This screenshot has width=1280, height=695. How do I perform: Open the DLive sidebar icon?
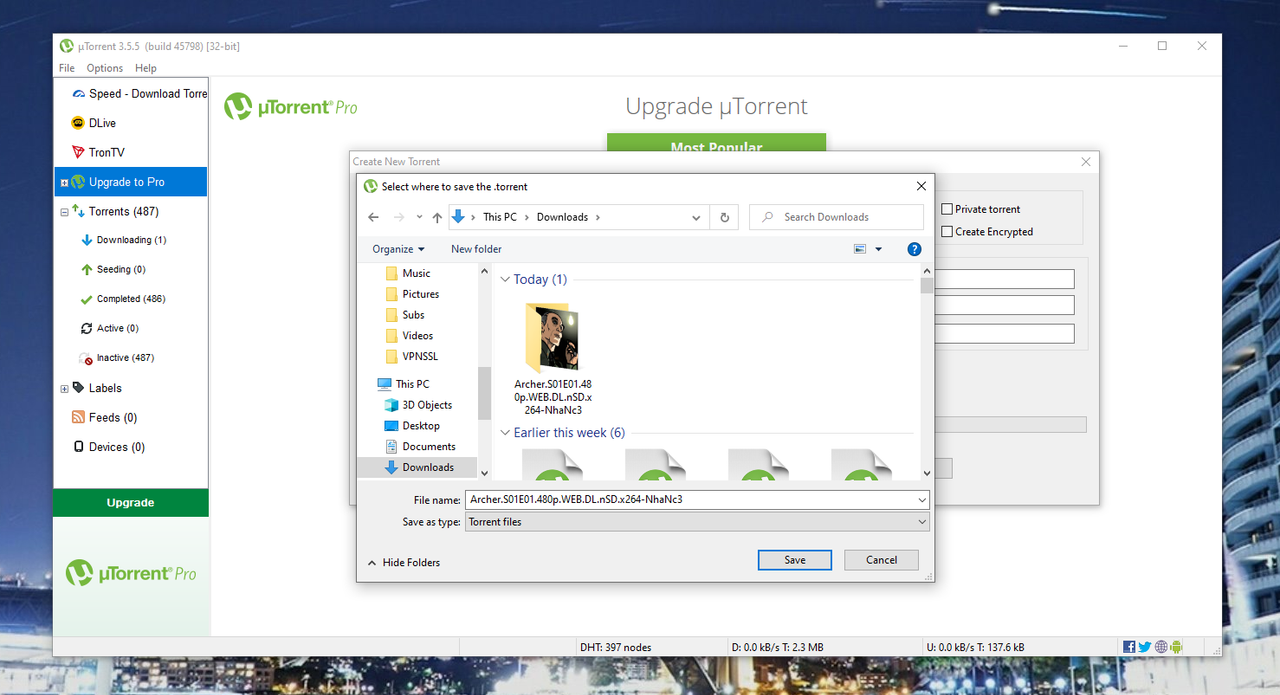click(x=78, y=123)
